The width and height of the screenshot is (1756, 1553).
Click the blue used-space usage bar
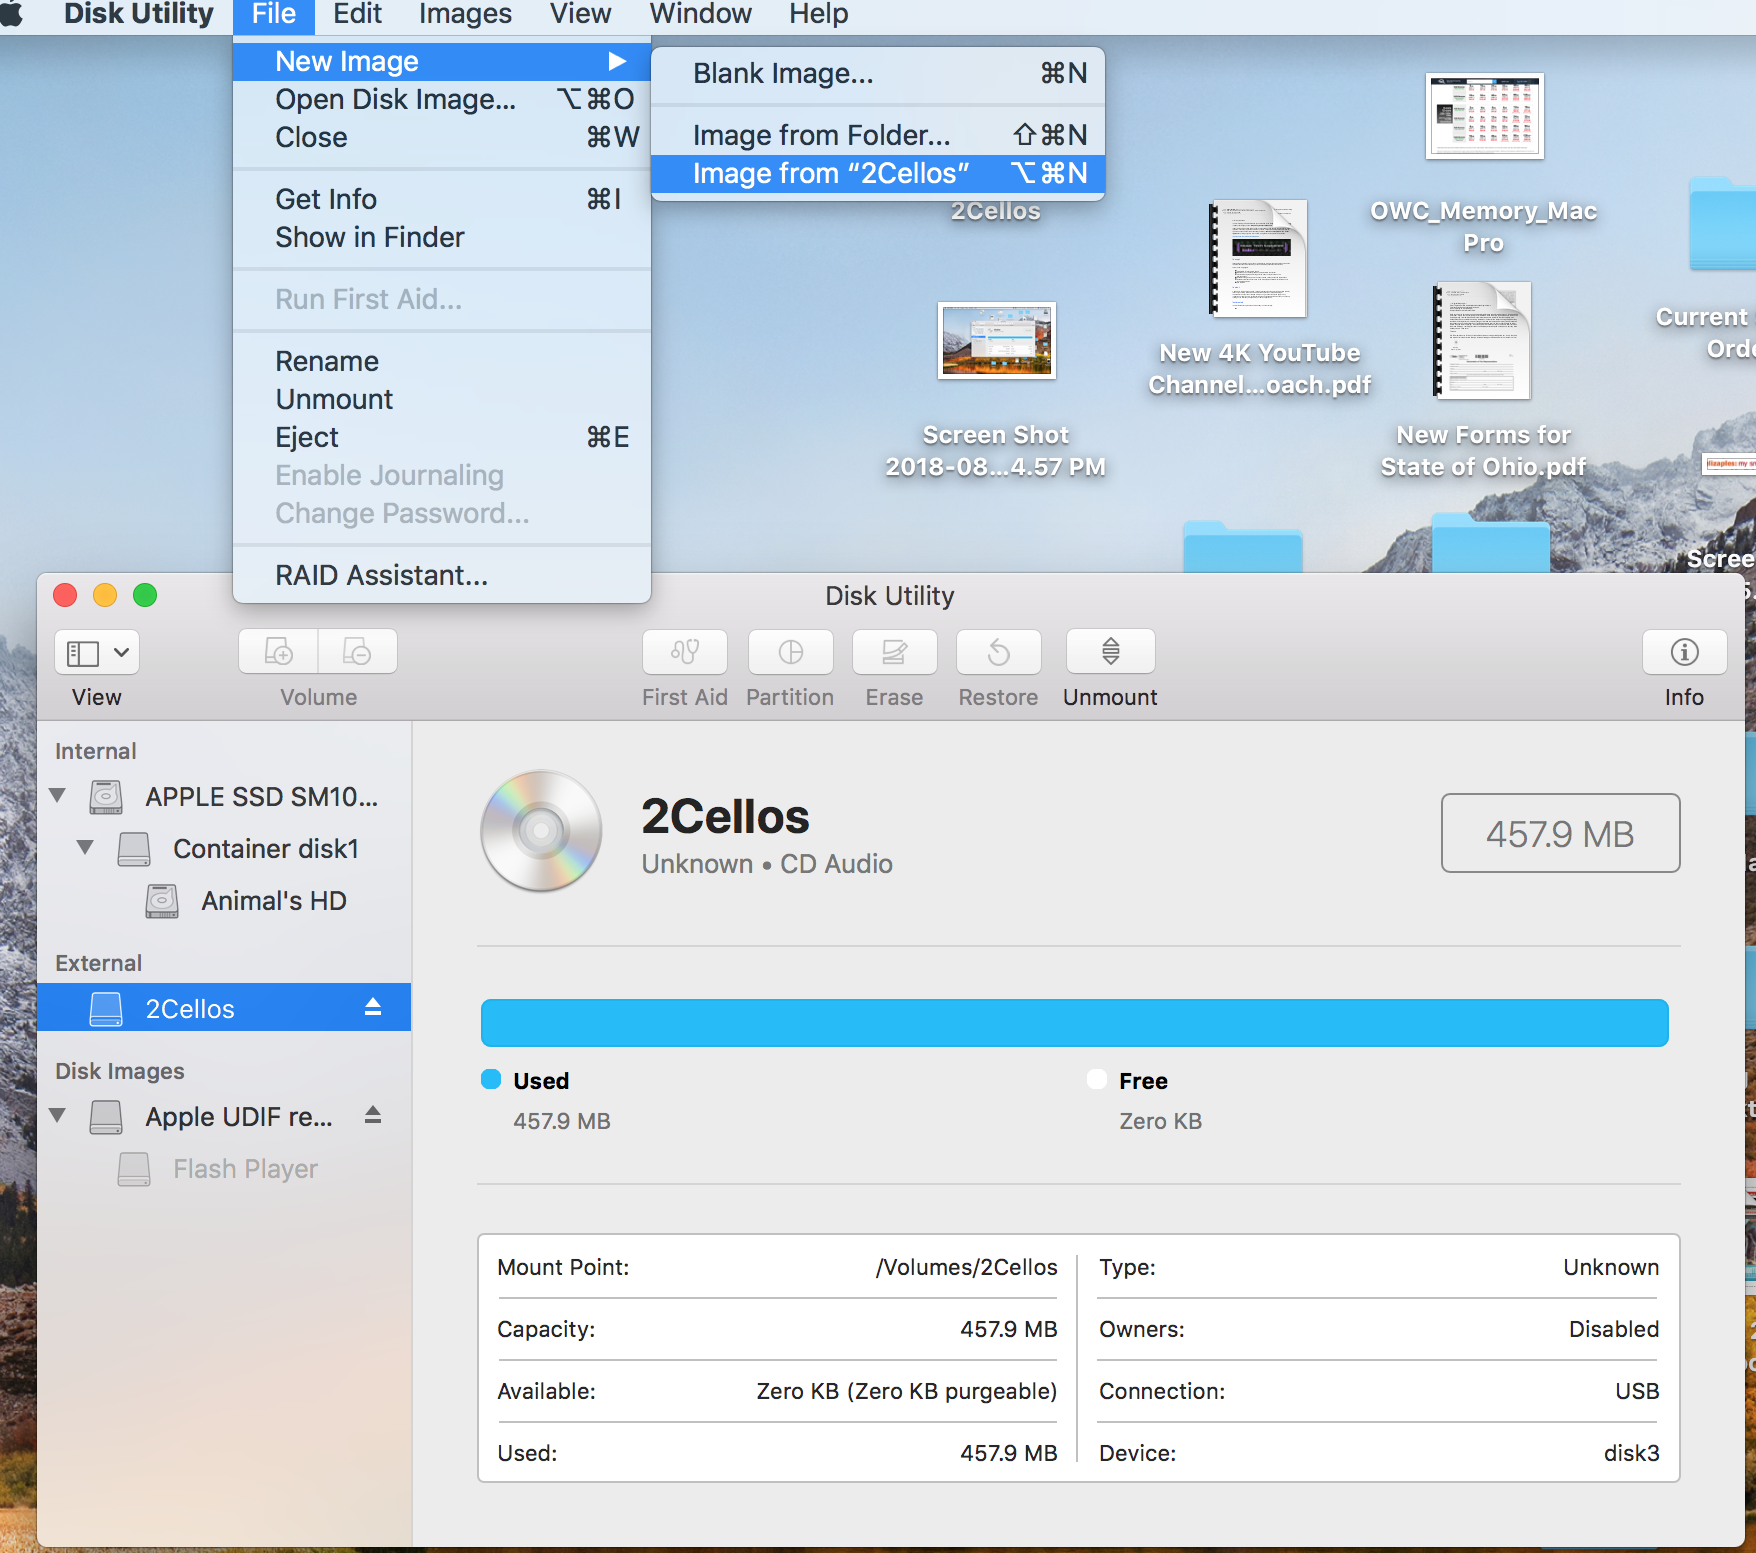coord(1074,1023)
